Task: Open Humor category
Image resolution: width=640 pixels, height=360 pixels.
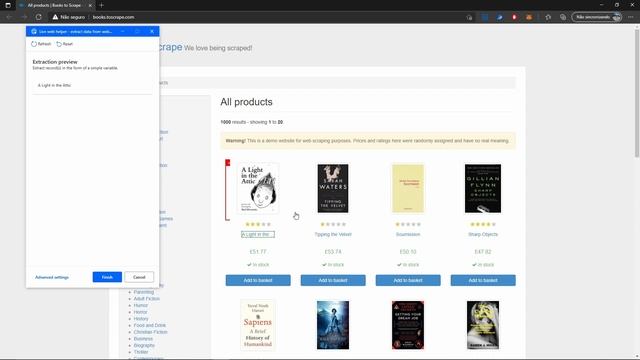Action: click(140, 305)
